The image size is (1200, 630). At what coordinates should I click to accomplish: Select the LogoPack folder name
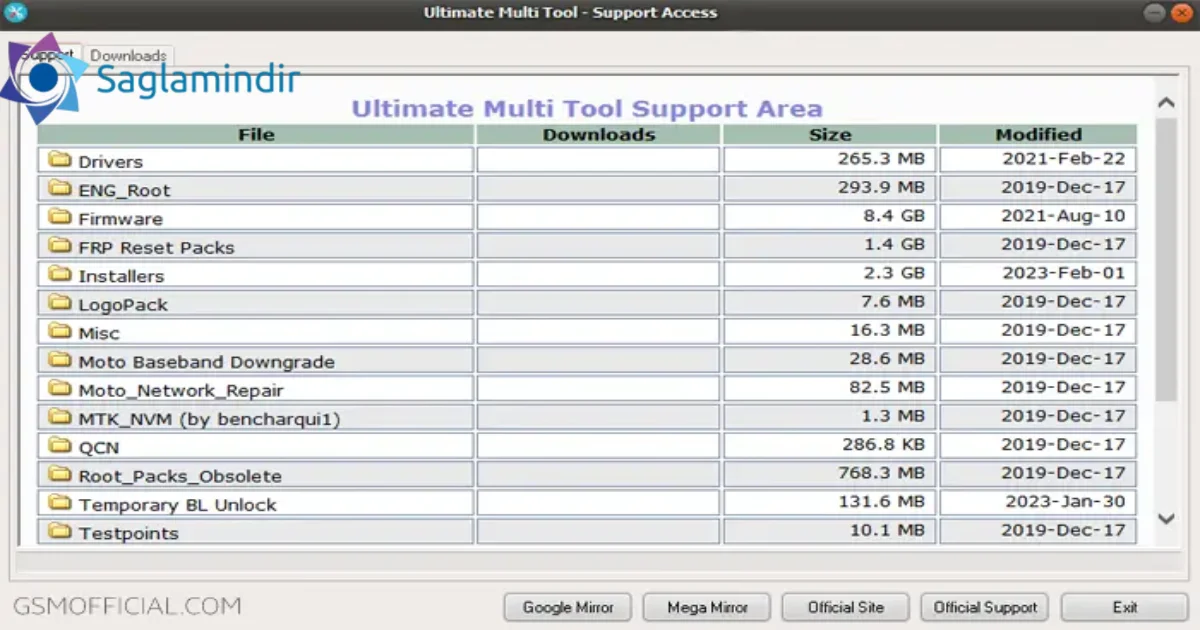click(x=123, y=304)
